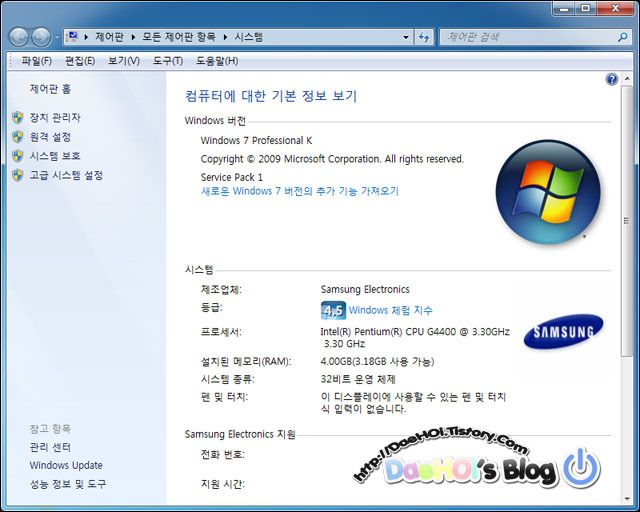
Task: Open recent pages dropdown next to Forward arrow
Action: pos(57,38)
